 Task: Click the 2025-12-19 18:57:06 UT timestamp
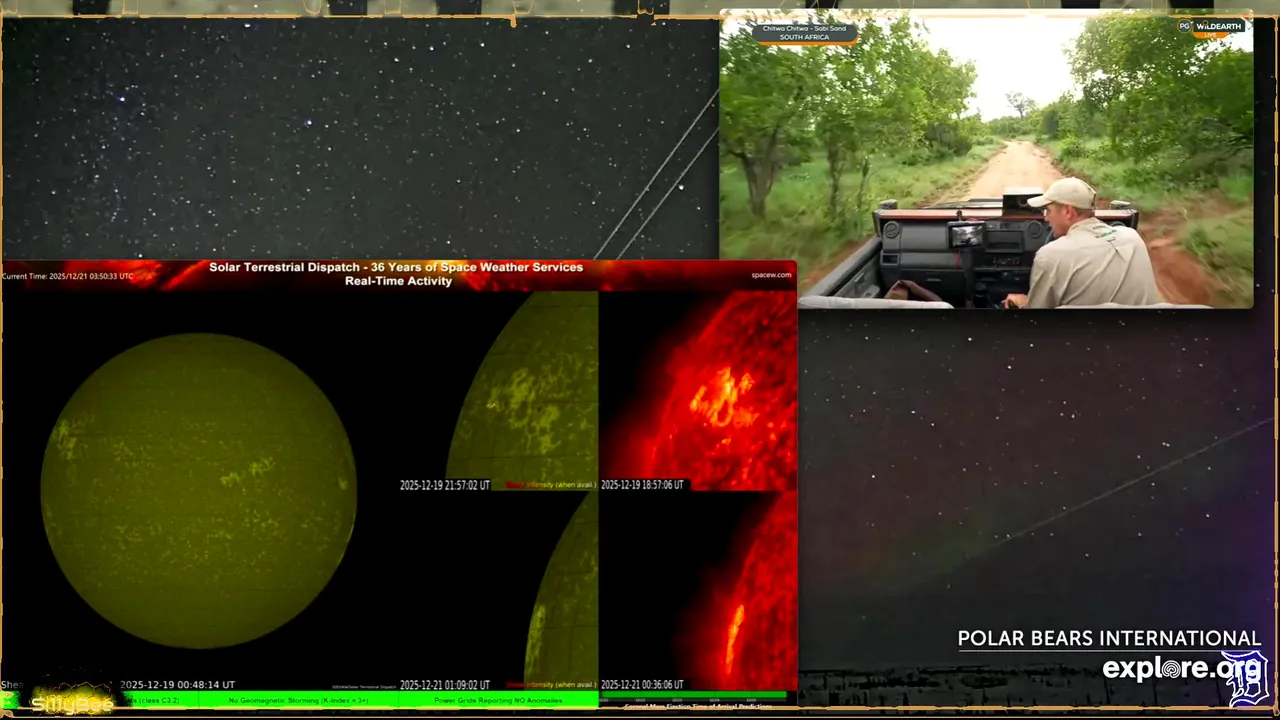642,485
